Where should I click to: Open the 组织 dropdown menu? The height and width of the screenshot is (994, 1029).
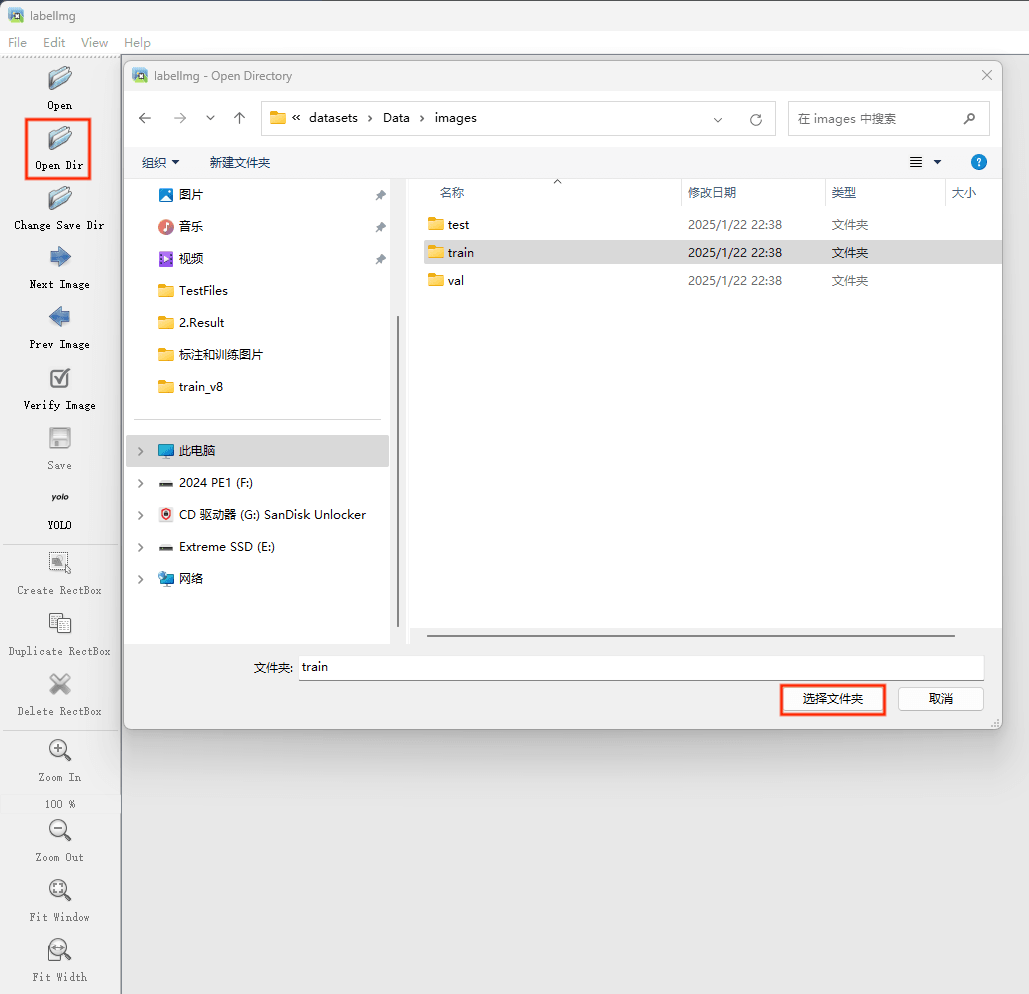[161, 163]
